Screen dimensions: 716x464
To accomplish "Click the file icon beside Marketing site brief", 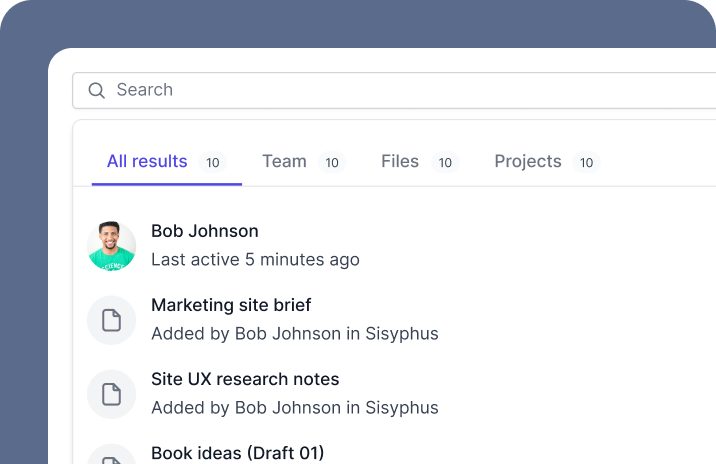I will click(111, 320).
